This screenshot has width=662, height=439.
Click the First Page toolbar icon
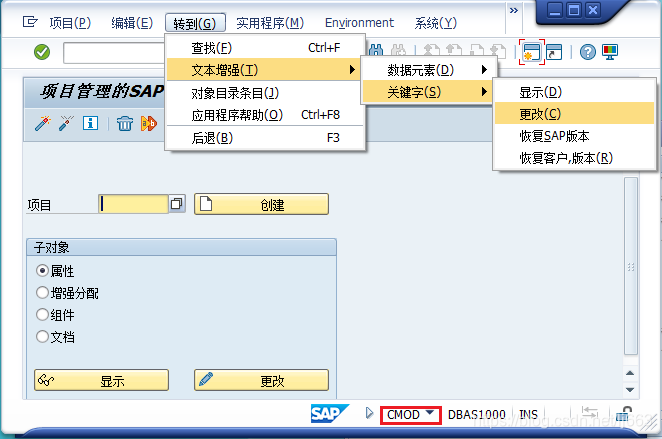click(x=430, y=51)
